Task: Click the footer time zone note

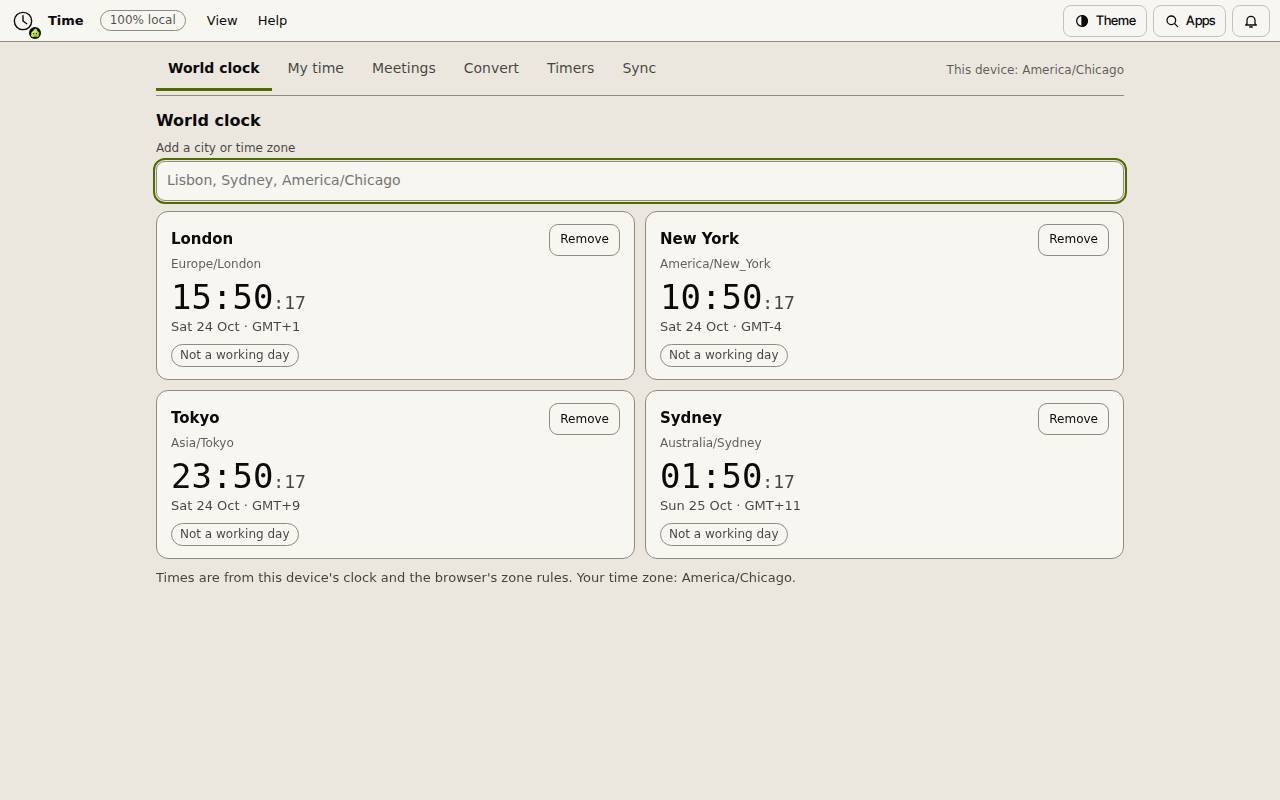Action: (x=476, y=577)
